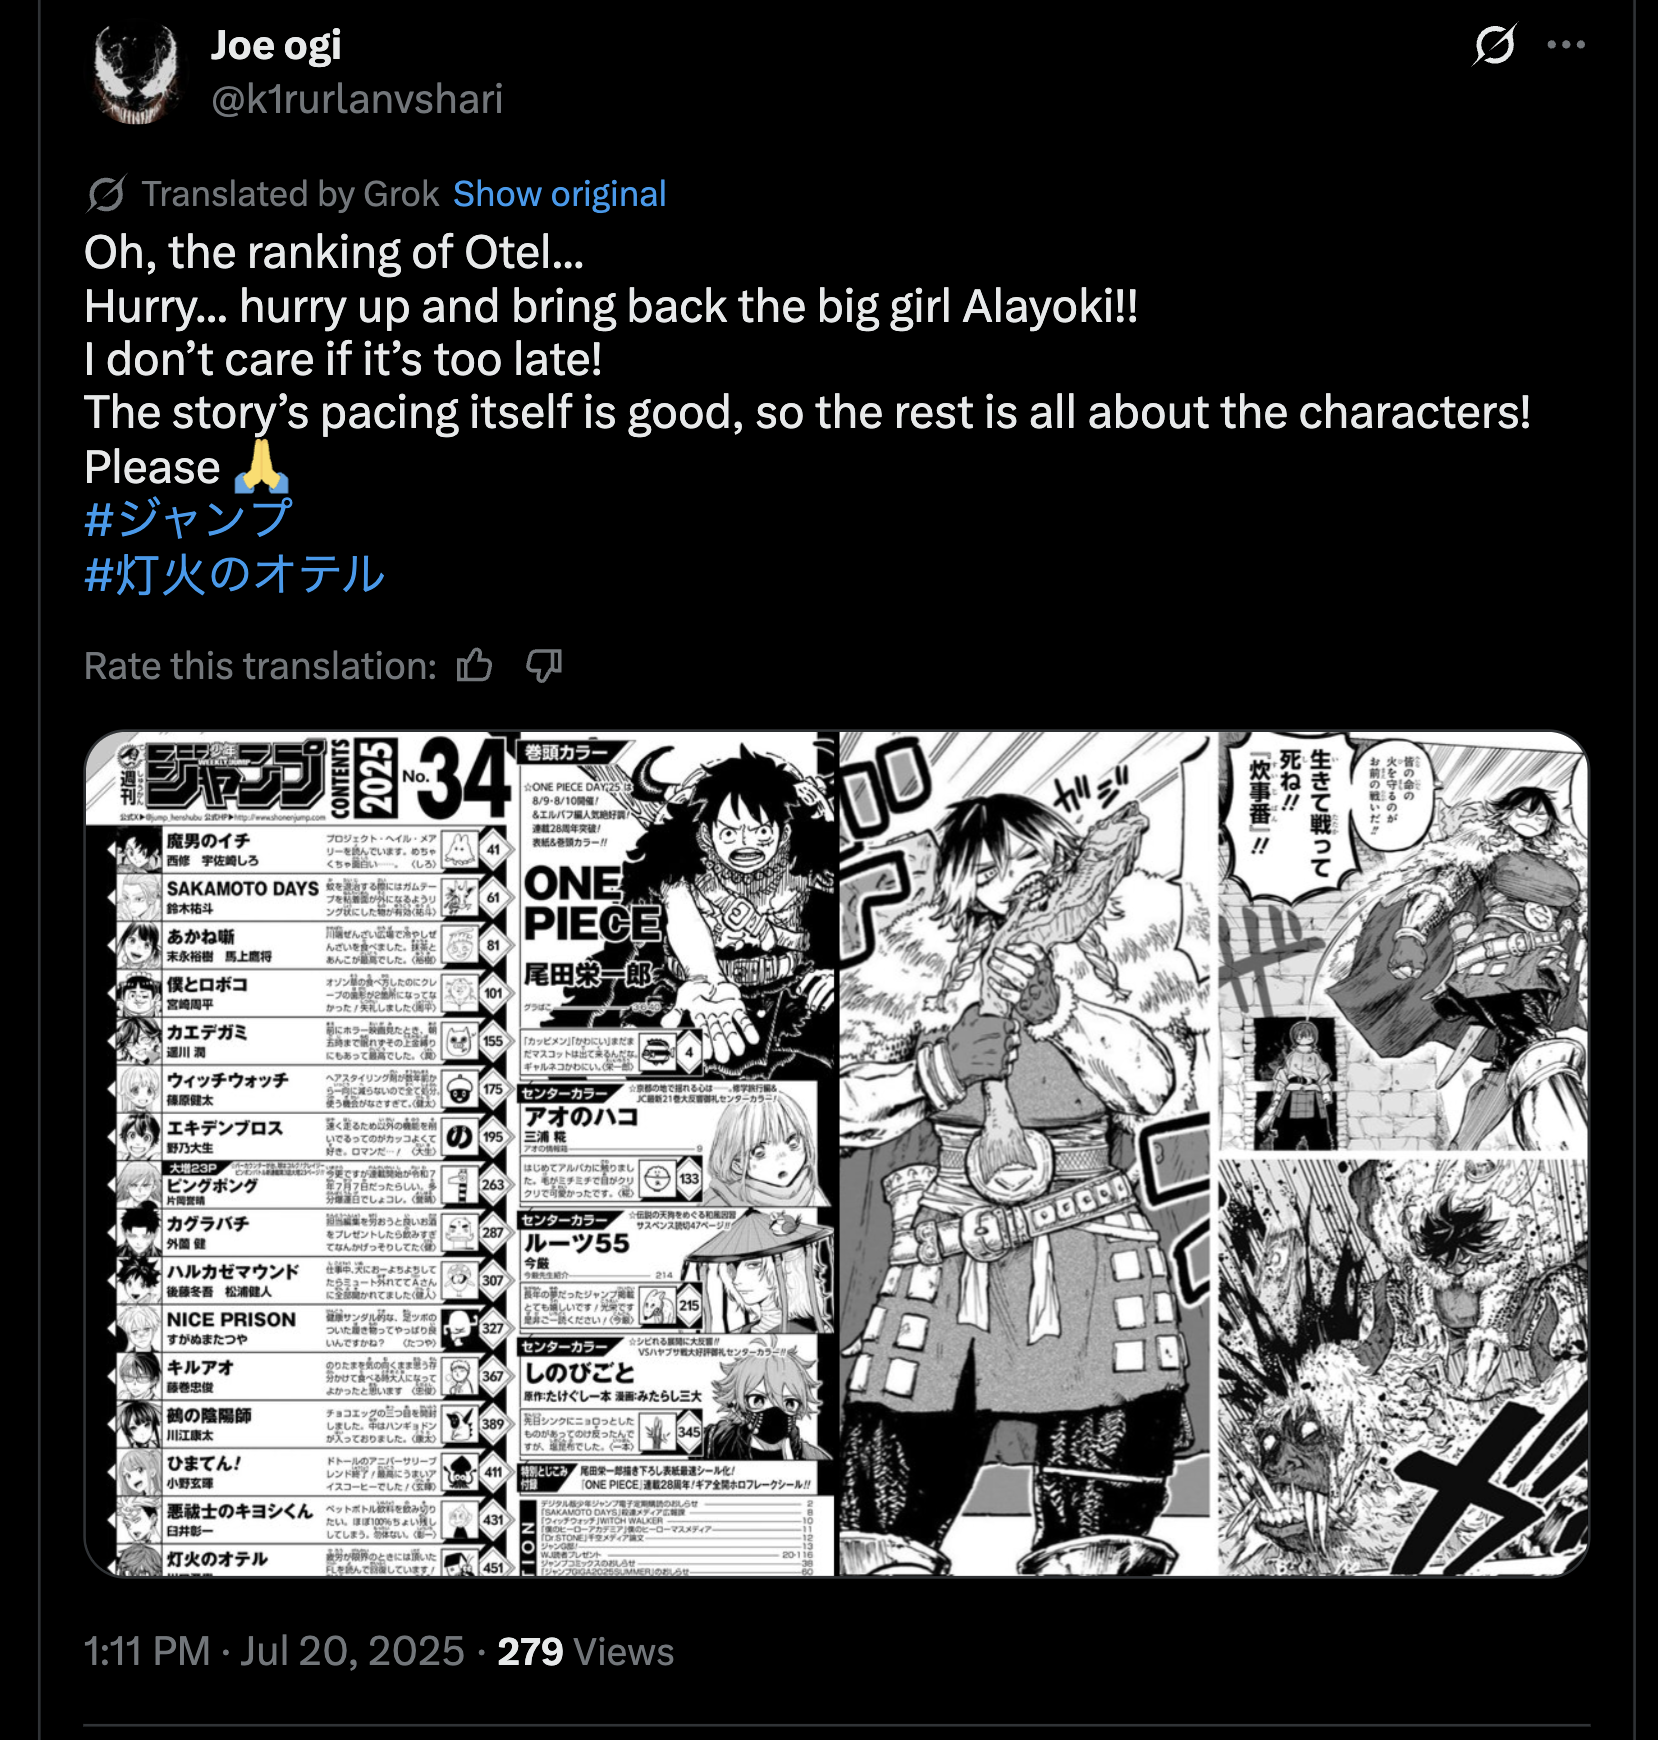Screen dimensions: 1658x1740
Task: Rate translation with thumbs down
Action: pos(544,665)
